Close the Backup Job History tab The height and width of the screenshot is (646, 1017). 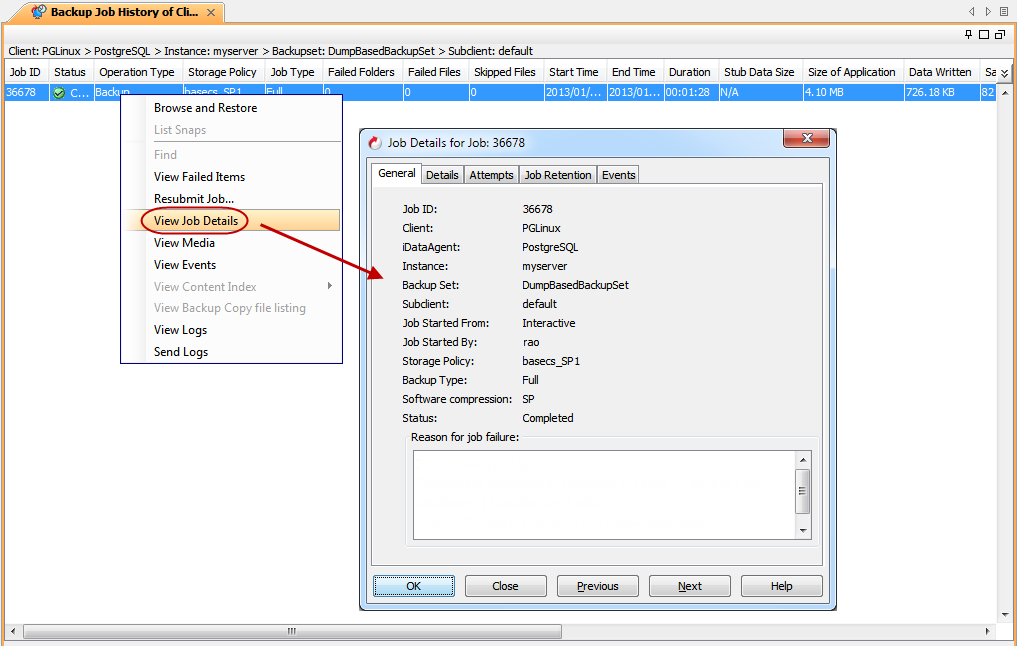point(211,12)
